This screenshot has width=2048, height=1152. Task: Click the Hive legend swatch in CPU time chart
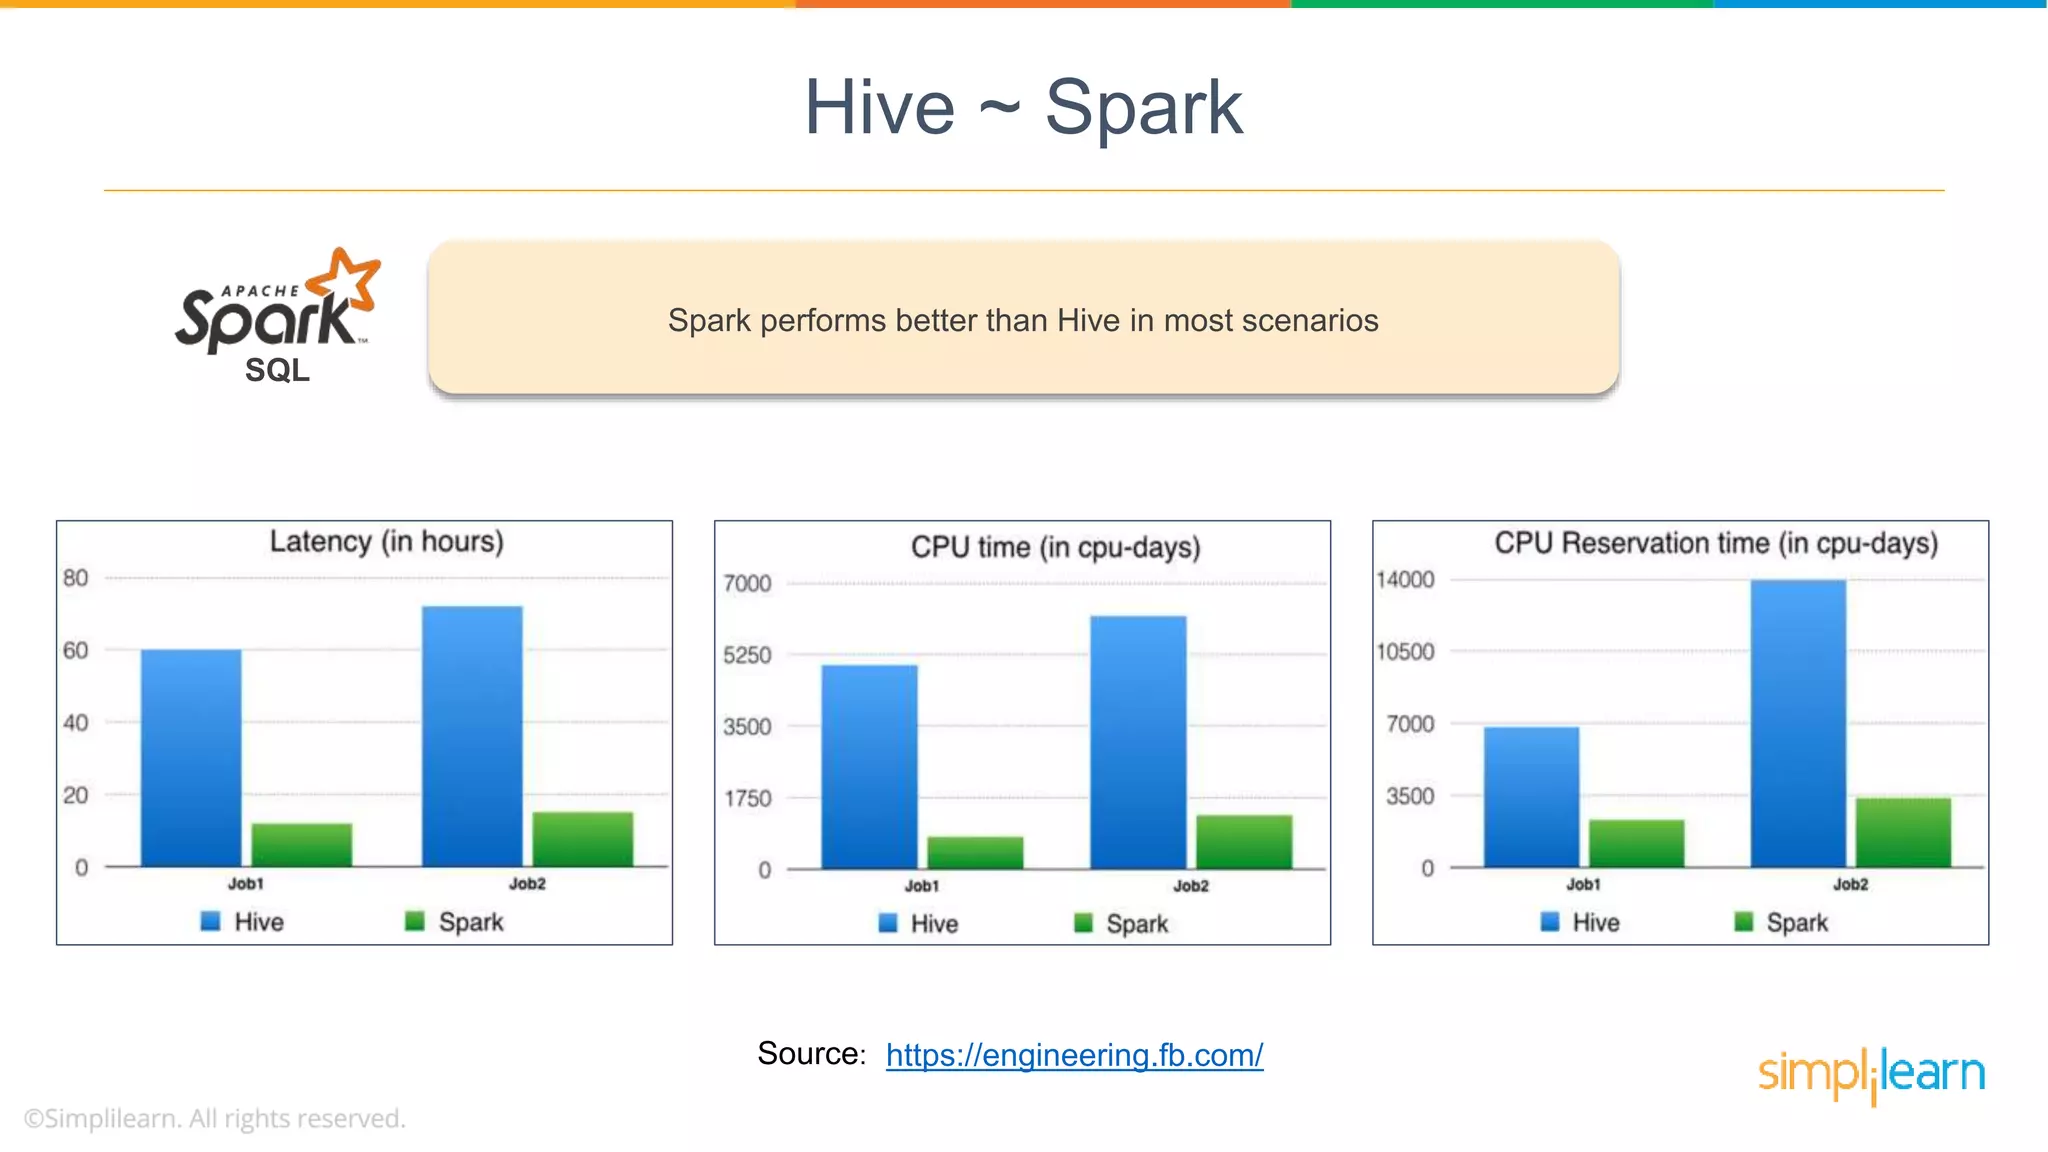tap(888, 923)
